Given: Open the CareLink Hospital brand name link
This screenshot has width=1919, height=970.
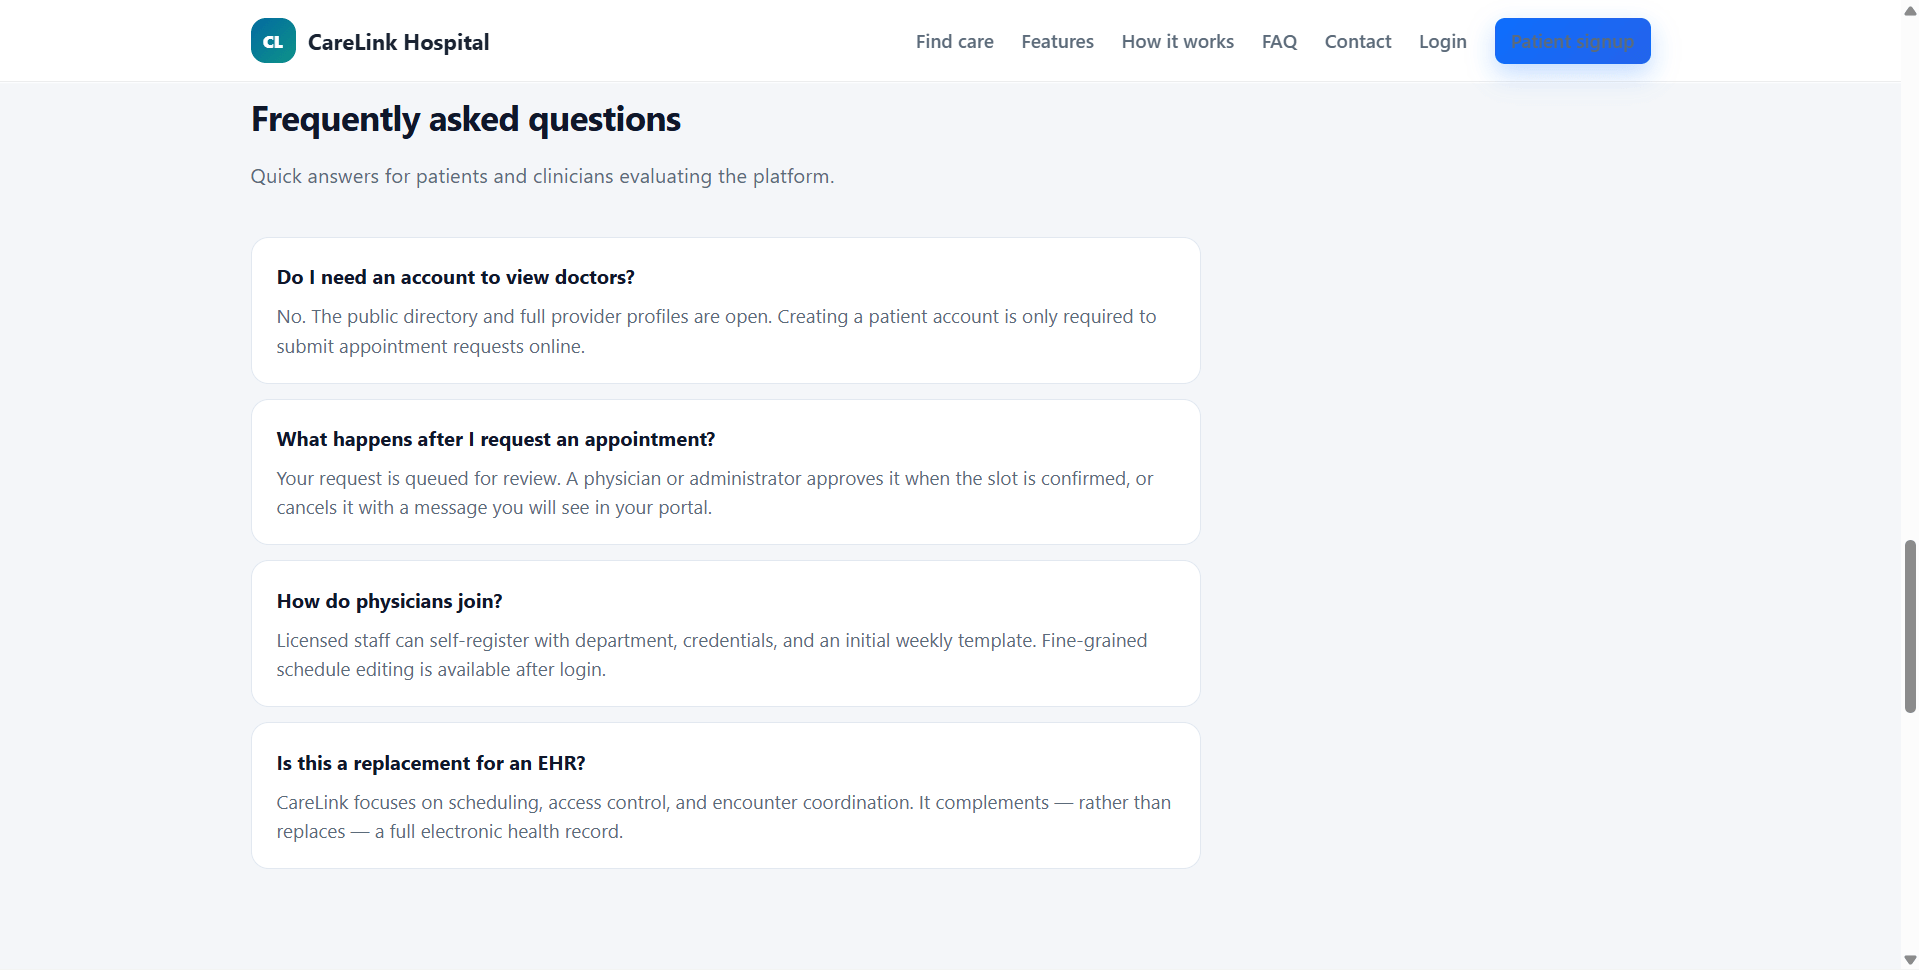Looking at the screenshot, I should (398, 42).
